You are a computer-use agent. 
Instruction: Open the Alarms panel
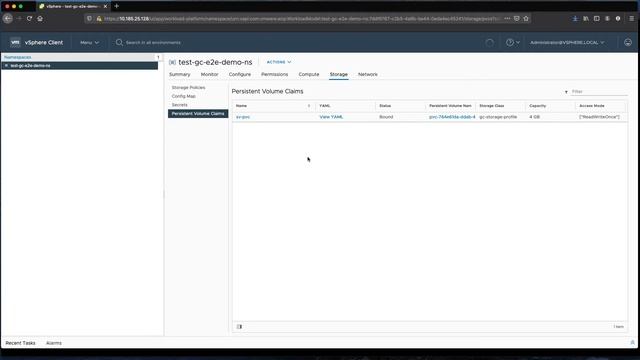(x=54, y=343)
